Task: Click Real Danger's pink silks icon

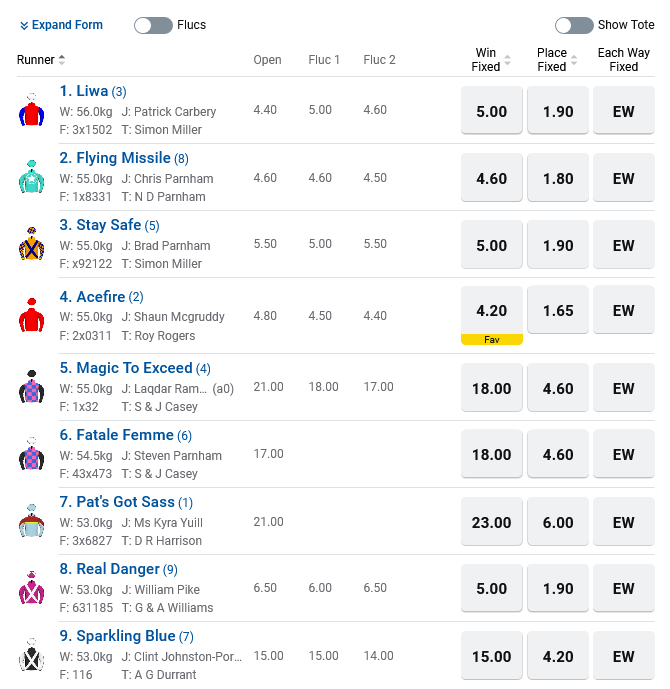Action: [x=32, y=588]
